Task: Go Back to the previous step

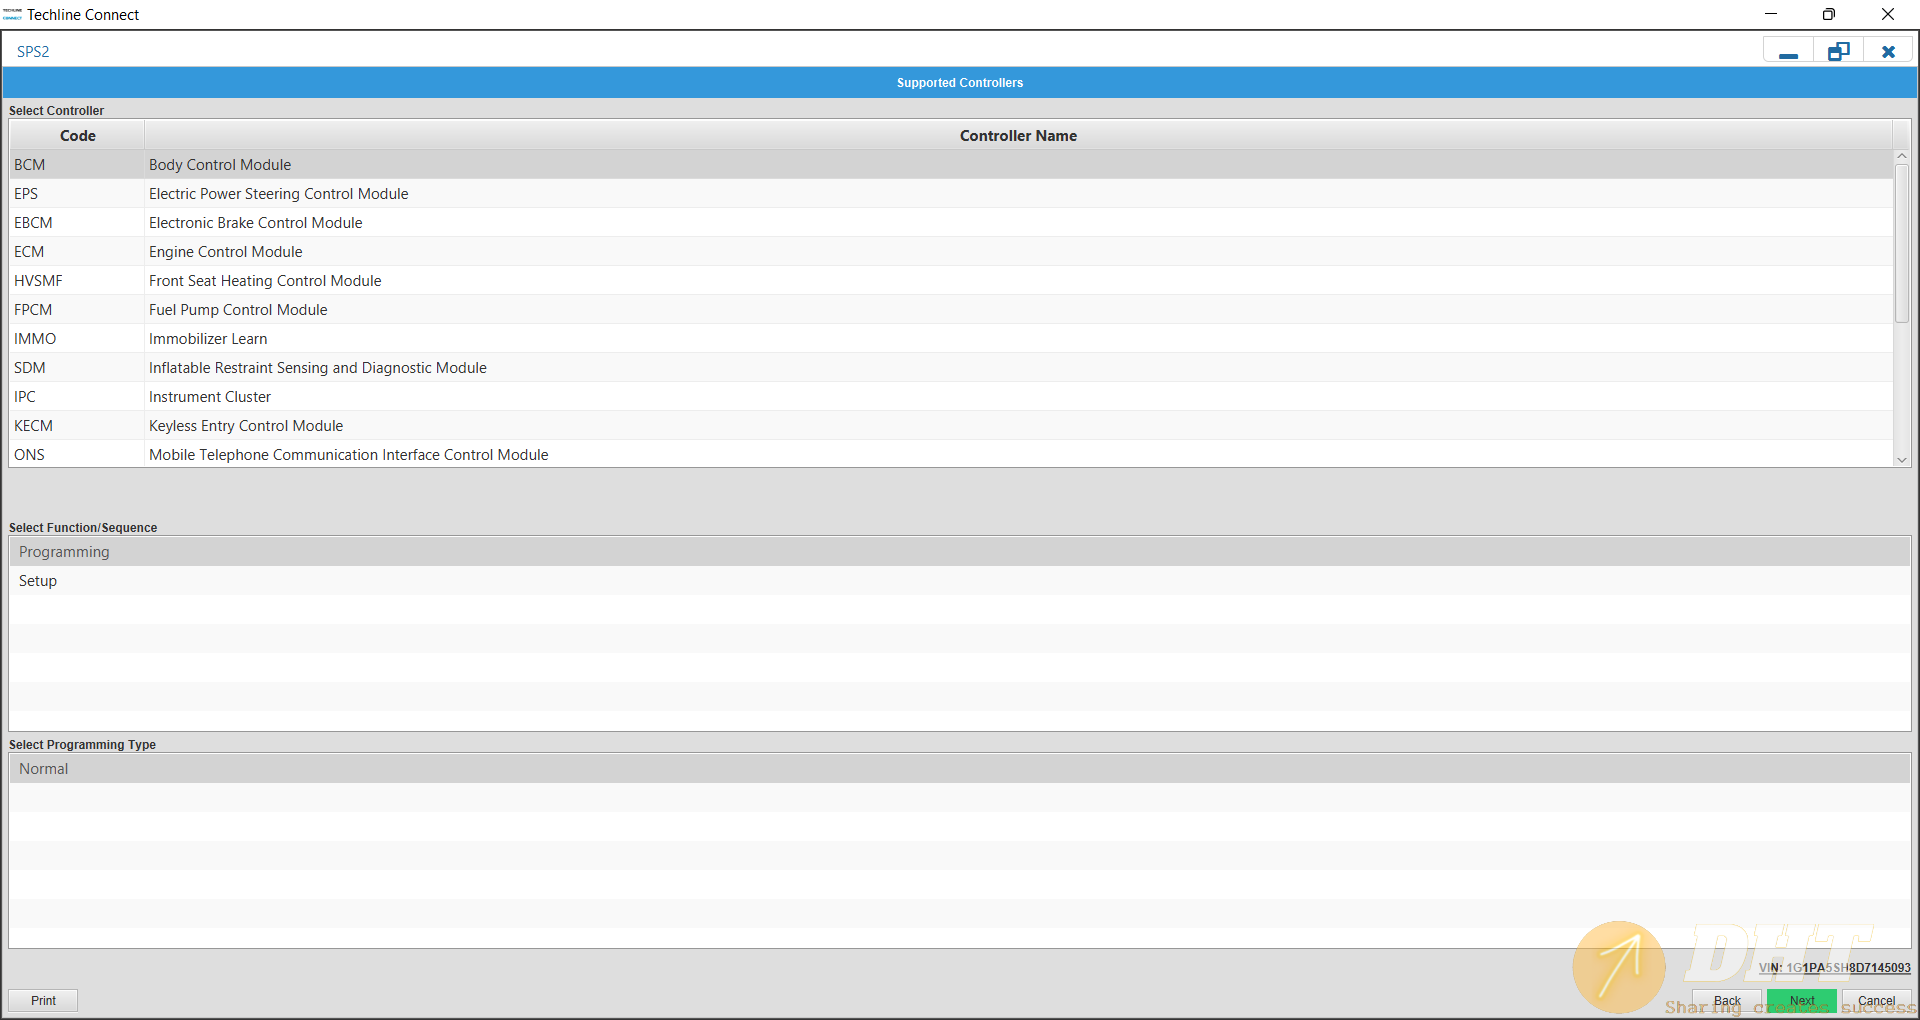Action: tap(1727, 1000)
